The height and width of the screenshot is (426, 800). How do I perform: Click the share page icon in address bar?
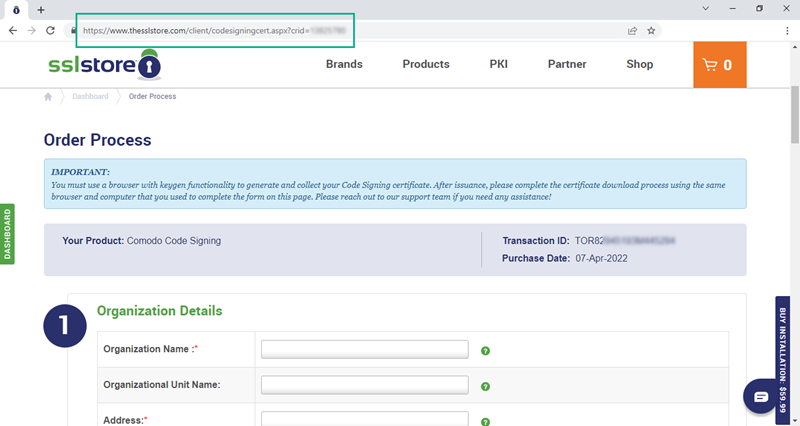633,31
